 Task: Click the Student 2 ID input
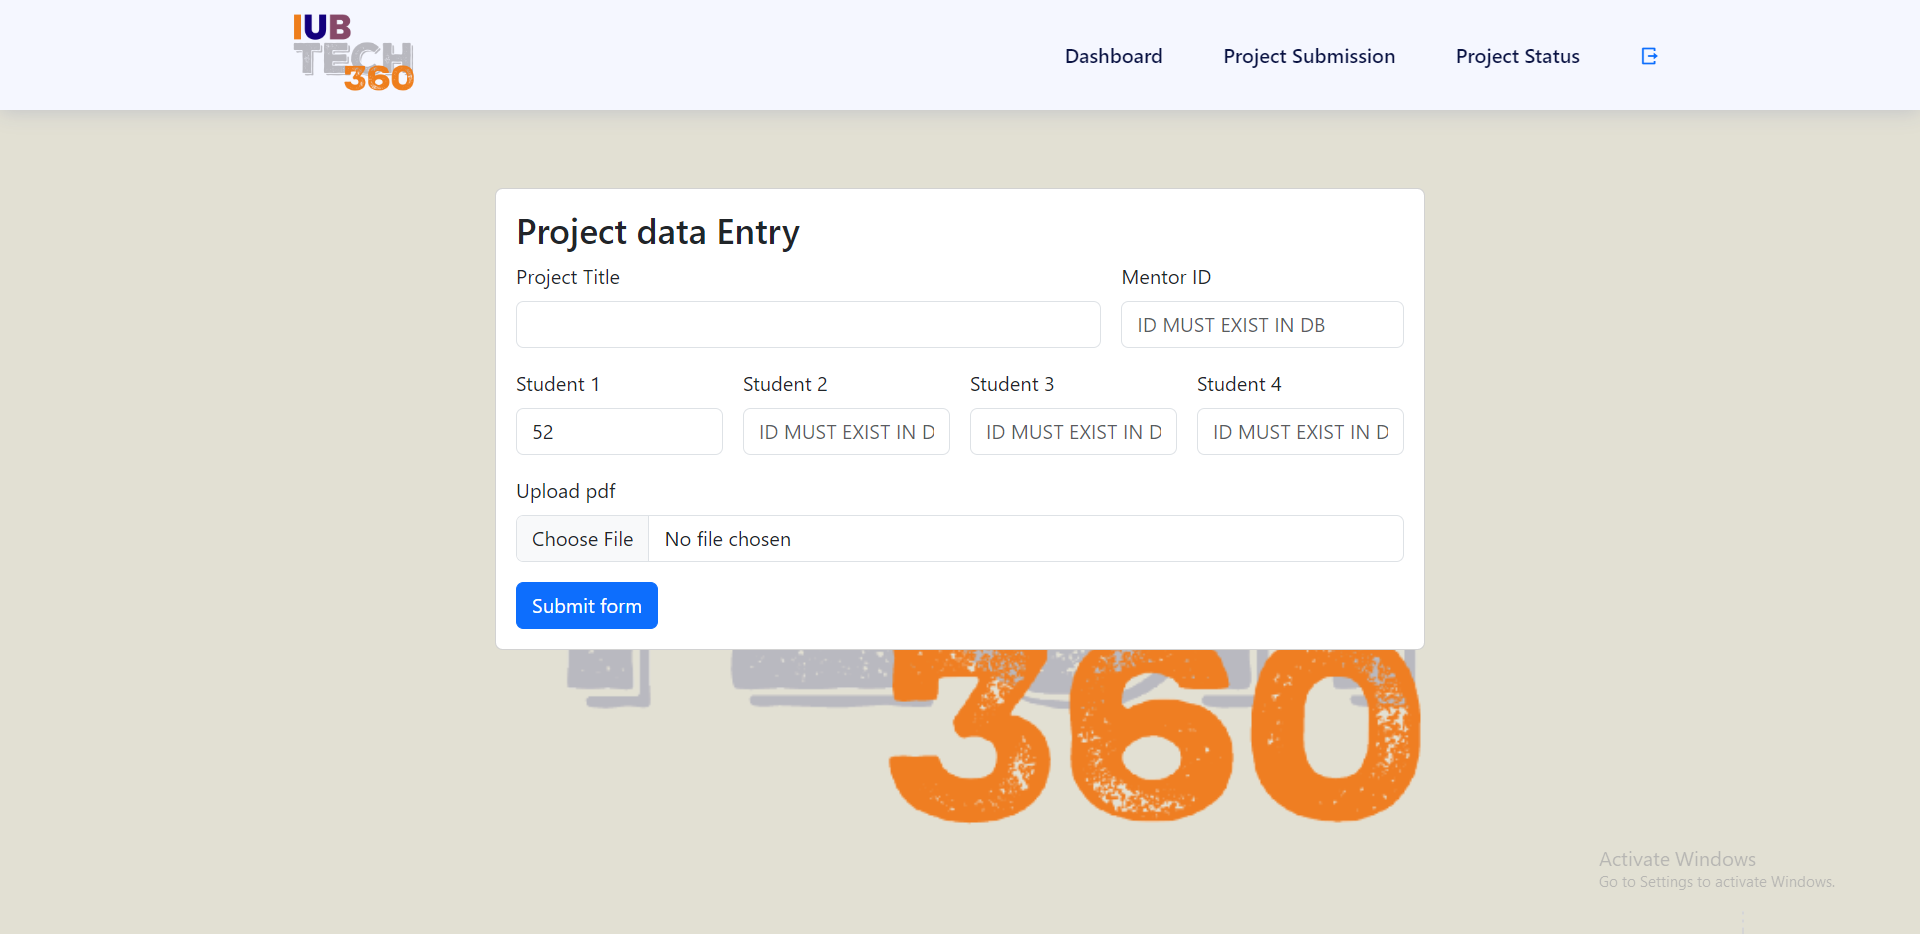pos(845,432)
